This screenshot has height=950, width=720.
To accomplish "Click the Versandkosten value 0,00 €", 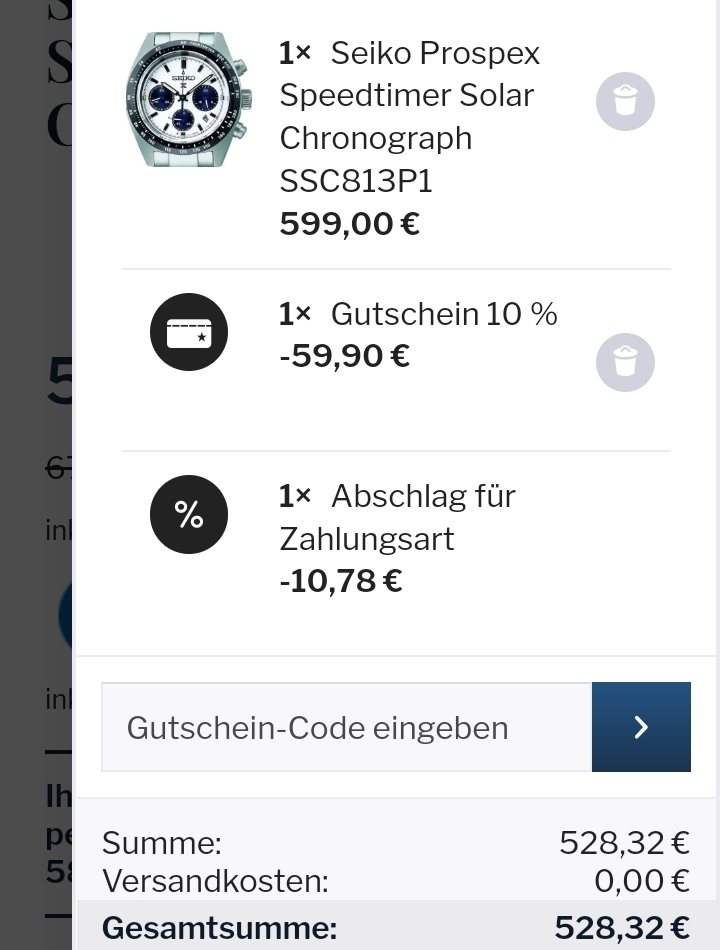I will coord(642,880).
